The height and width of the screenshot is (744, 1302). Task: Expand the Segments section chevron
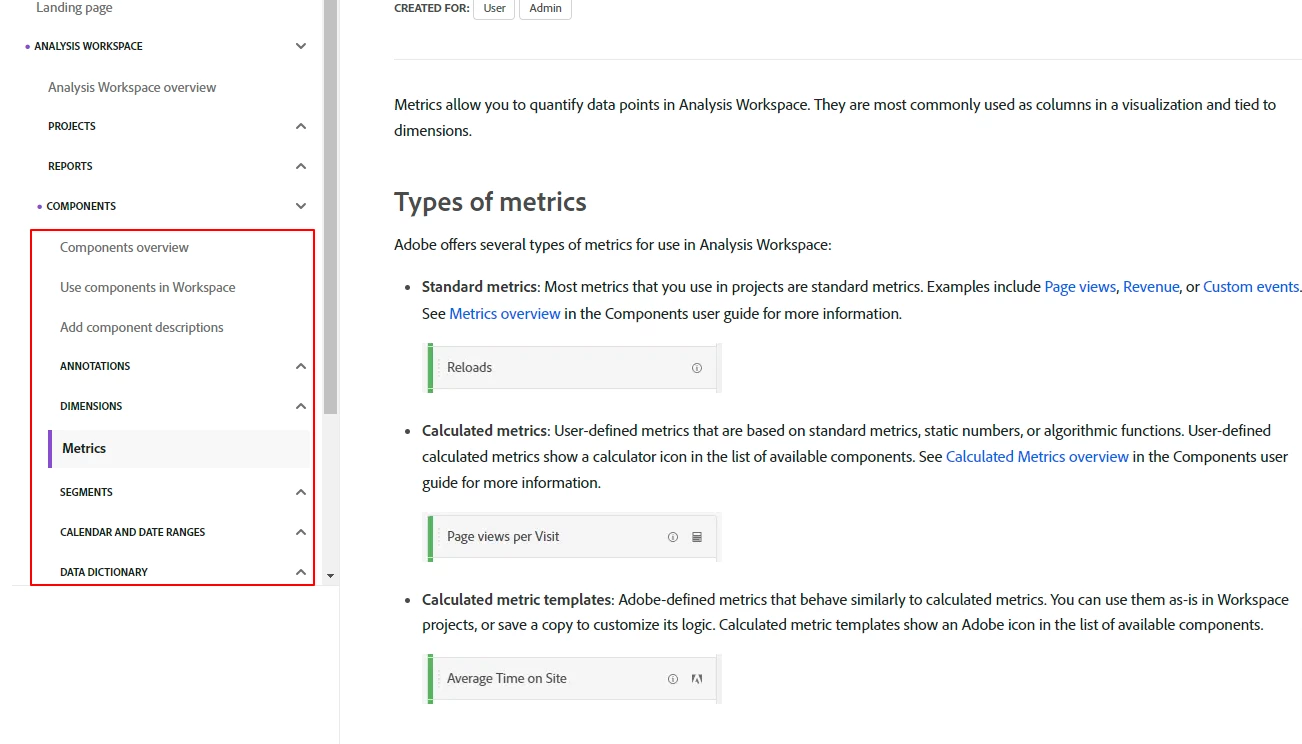(301, 492)
